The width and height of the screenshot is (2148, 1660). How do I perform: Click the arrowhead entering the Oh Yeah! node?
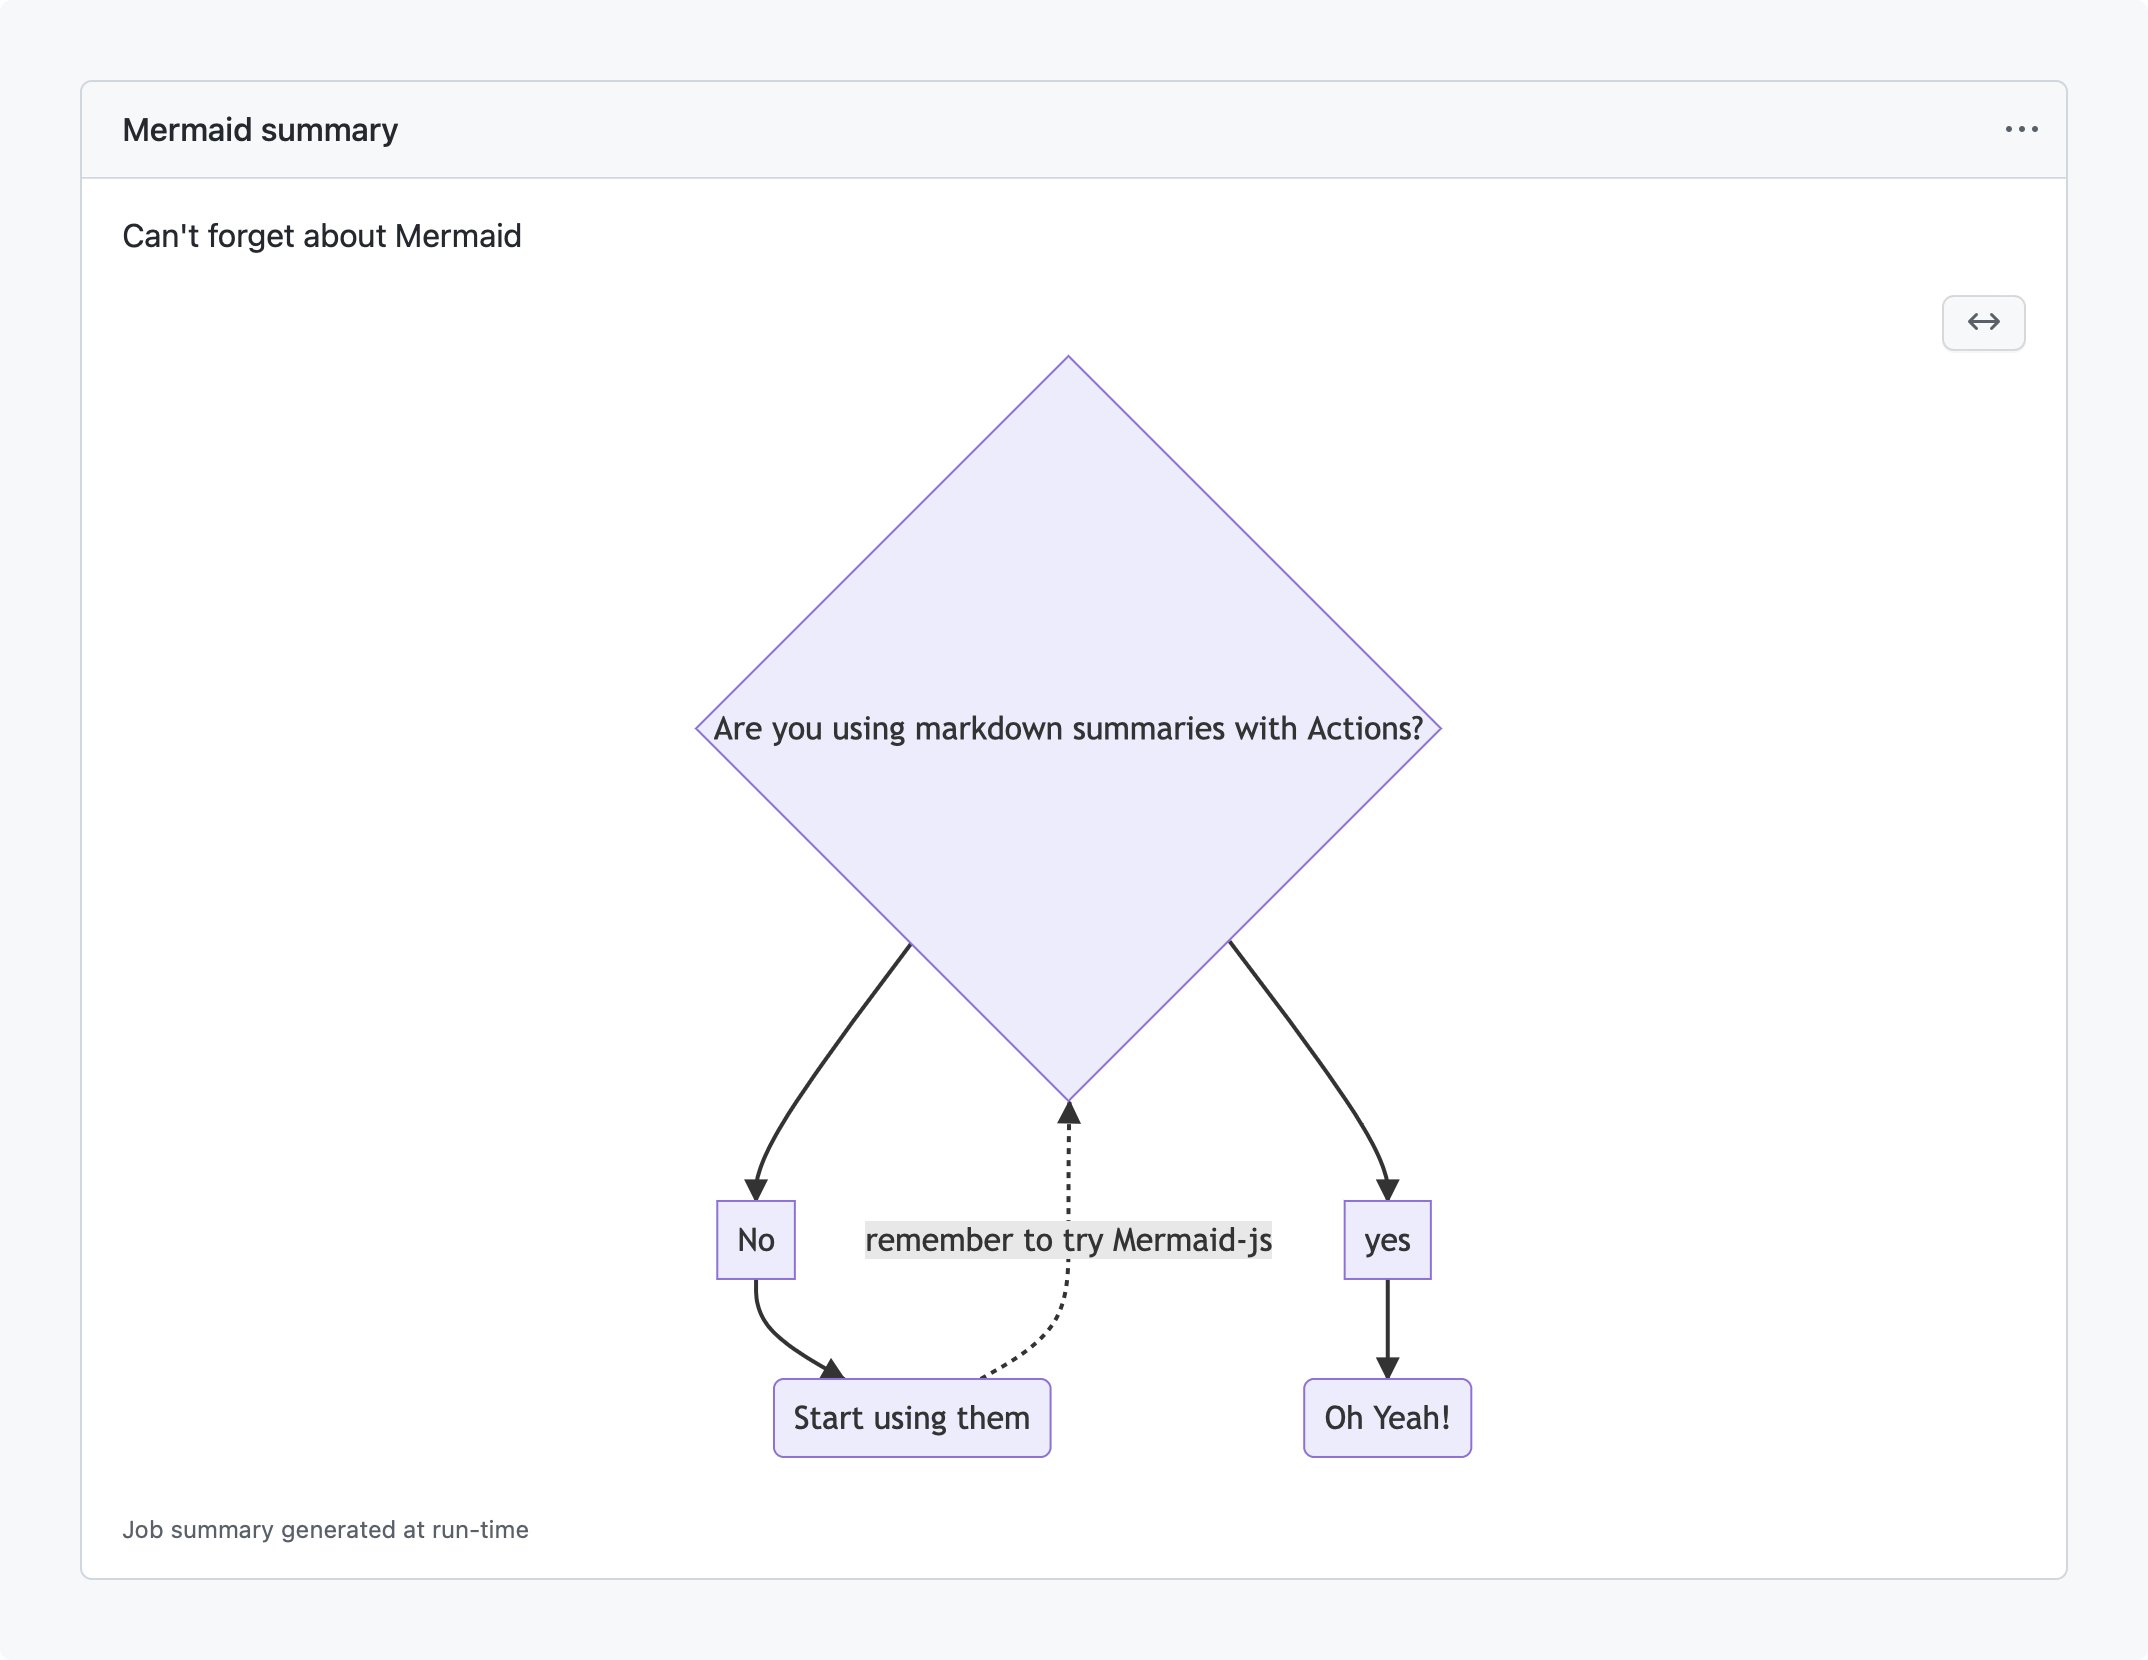(1387, 1367)
